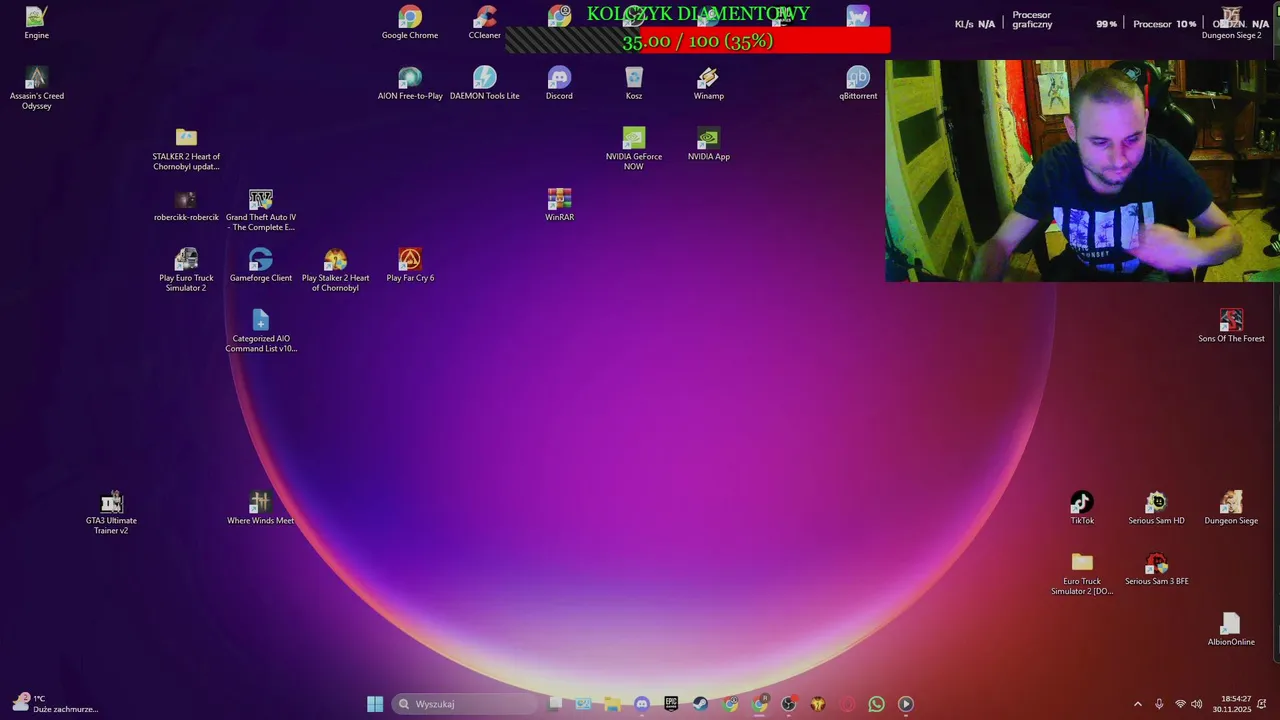
Task: Open Epic Games Launcher on taskbar
Action: click(671, 704)
